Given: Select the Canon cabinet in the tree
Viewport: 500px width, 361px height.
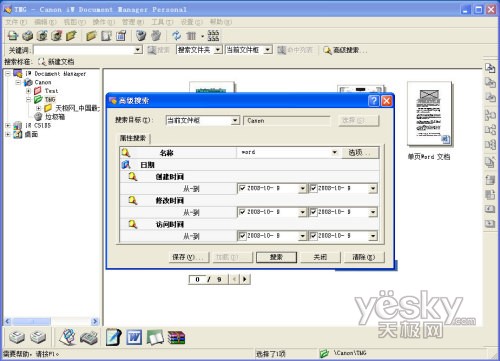Looking at the screenshot, I should click(x=43, y=82).
